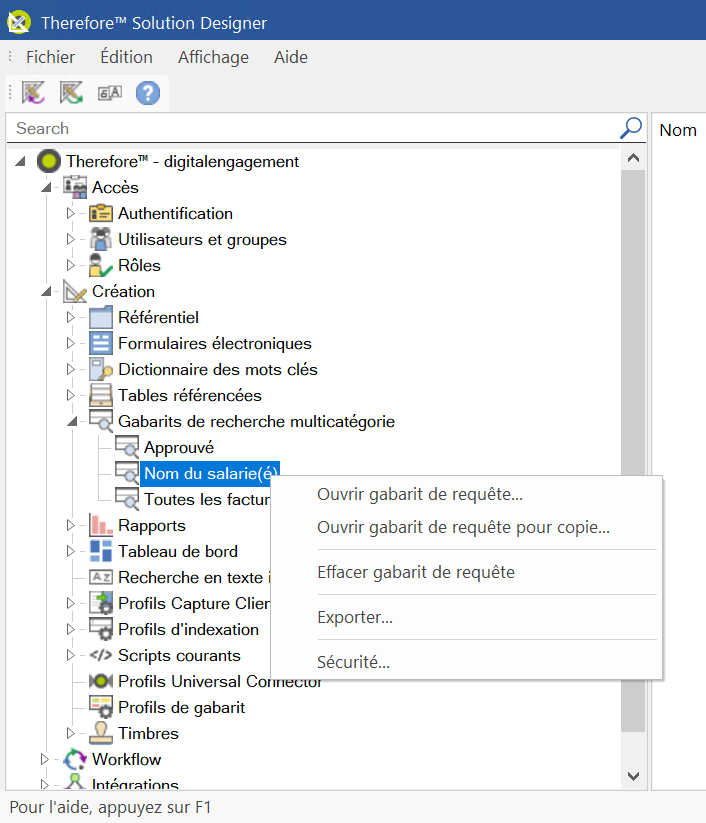The image size is (706, 823).
Task: Click the Rapports chart icon
Action: (101, 525)
